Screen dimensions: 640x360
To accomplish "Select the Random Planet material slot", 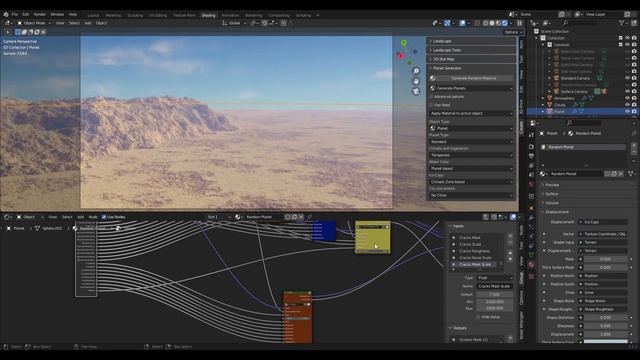I will point(583,147).
